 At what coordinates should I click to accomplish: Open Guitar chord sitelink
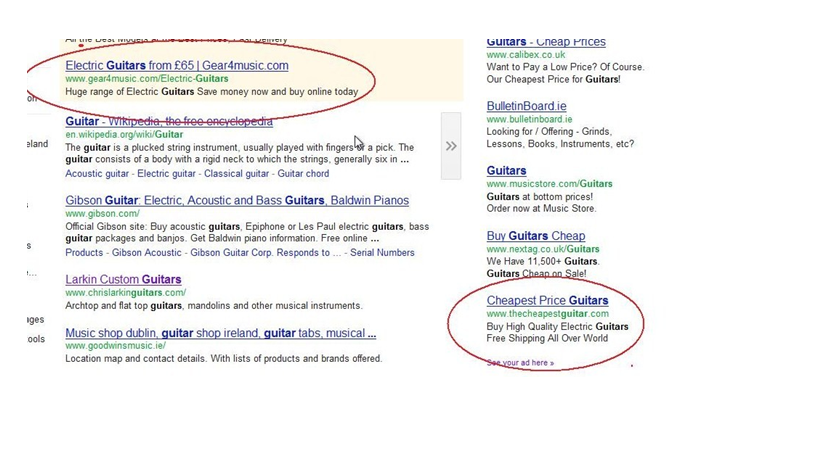(303, 174)
